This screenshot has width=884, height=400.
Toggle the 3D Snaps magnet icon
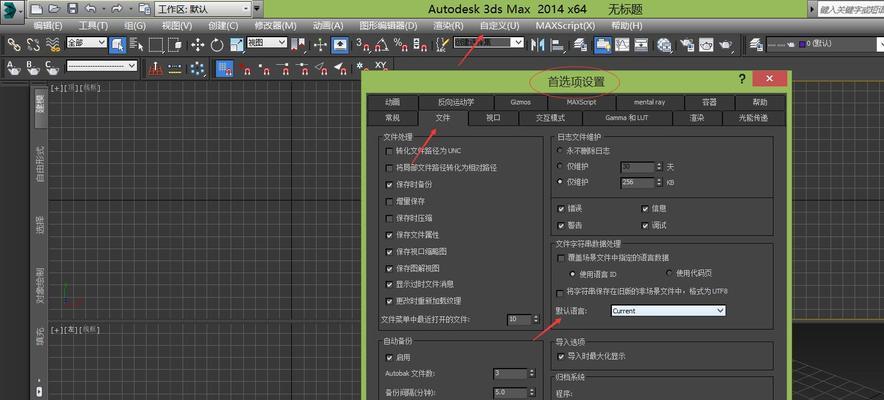tap(362, 45)
